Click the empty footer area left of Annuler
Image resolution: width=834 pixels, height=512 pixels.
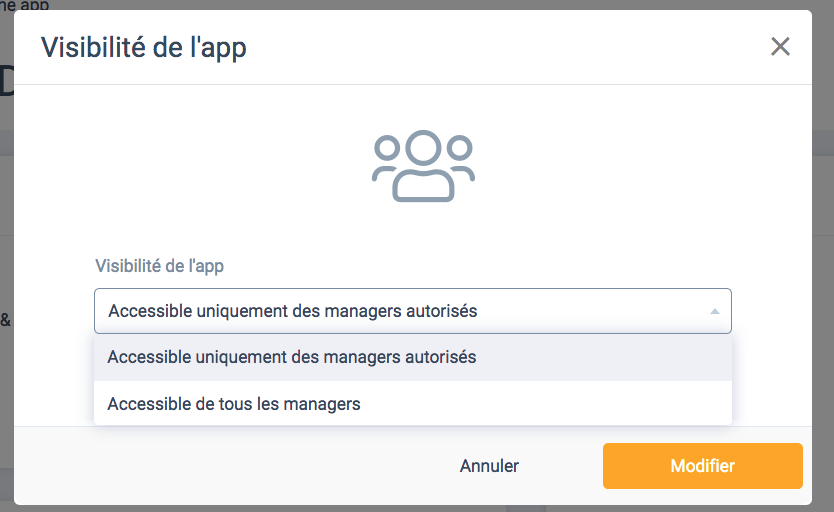(229, 466)
